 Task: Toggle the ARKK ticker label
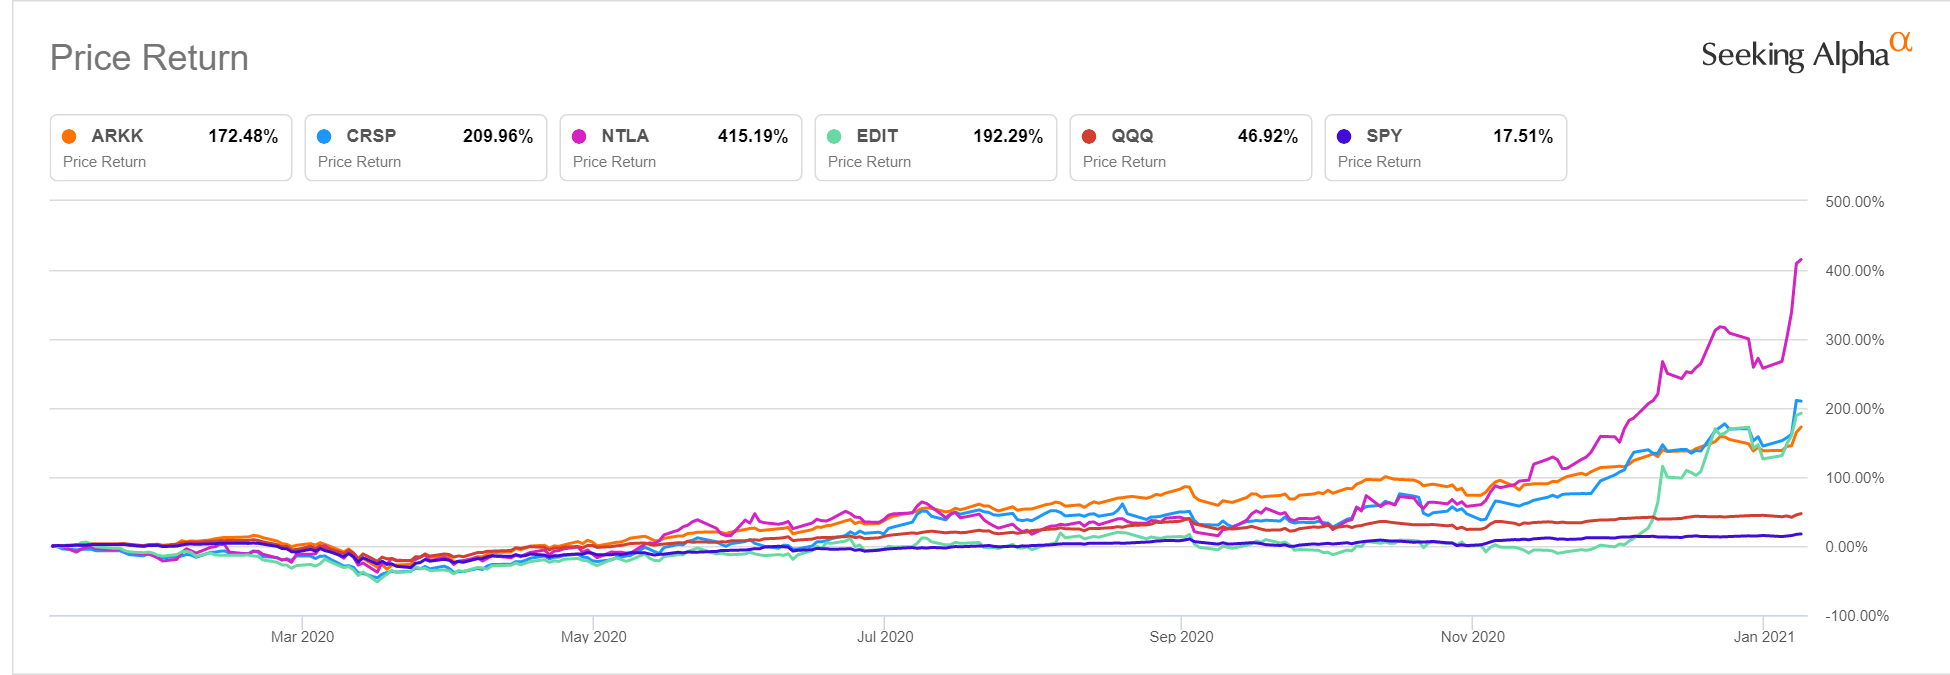pyautogui.click(x=117, y=136)
